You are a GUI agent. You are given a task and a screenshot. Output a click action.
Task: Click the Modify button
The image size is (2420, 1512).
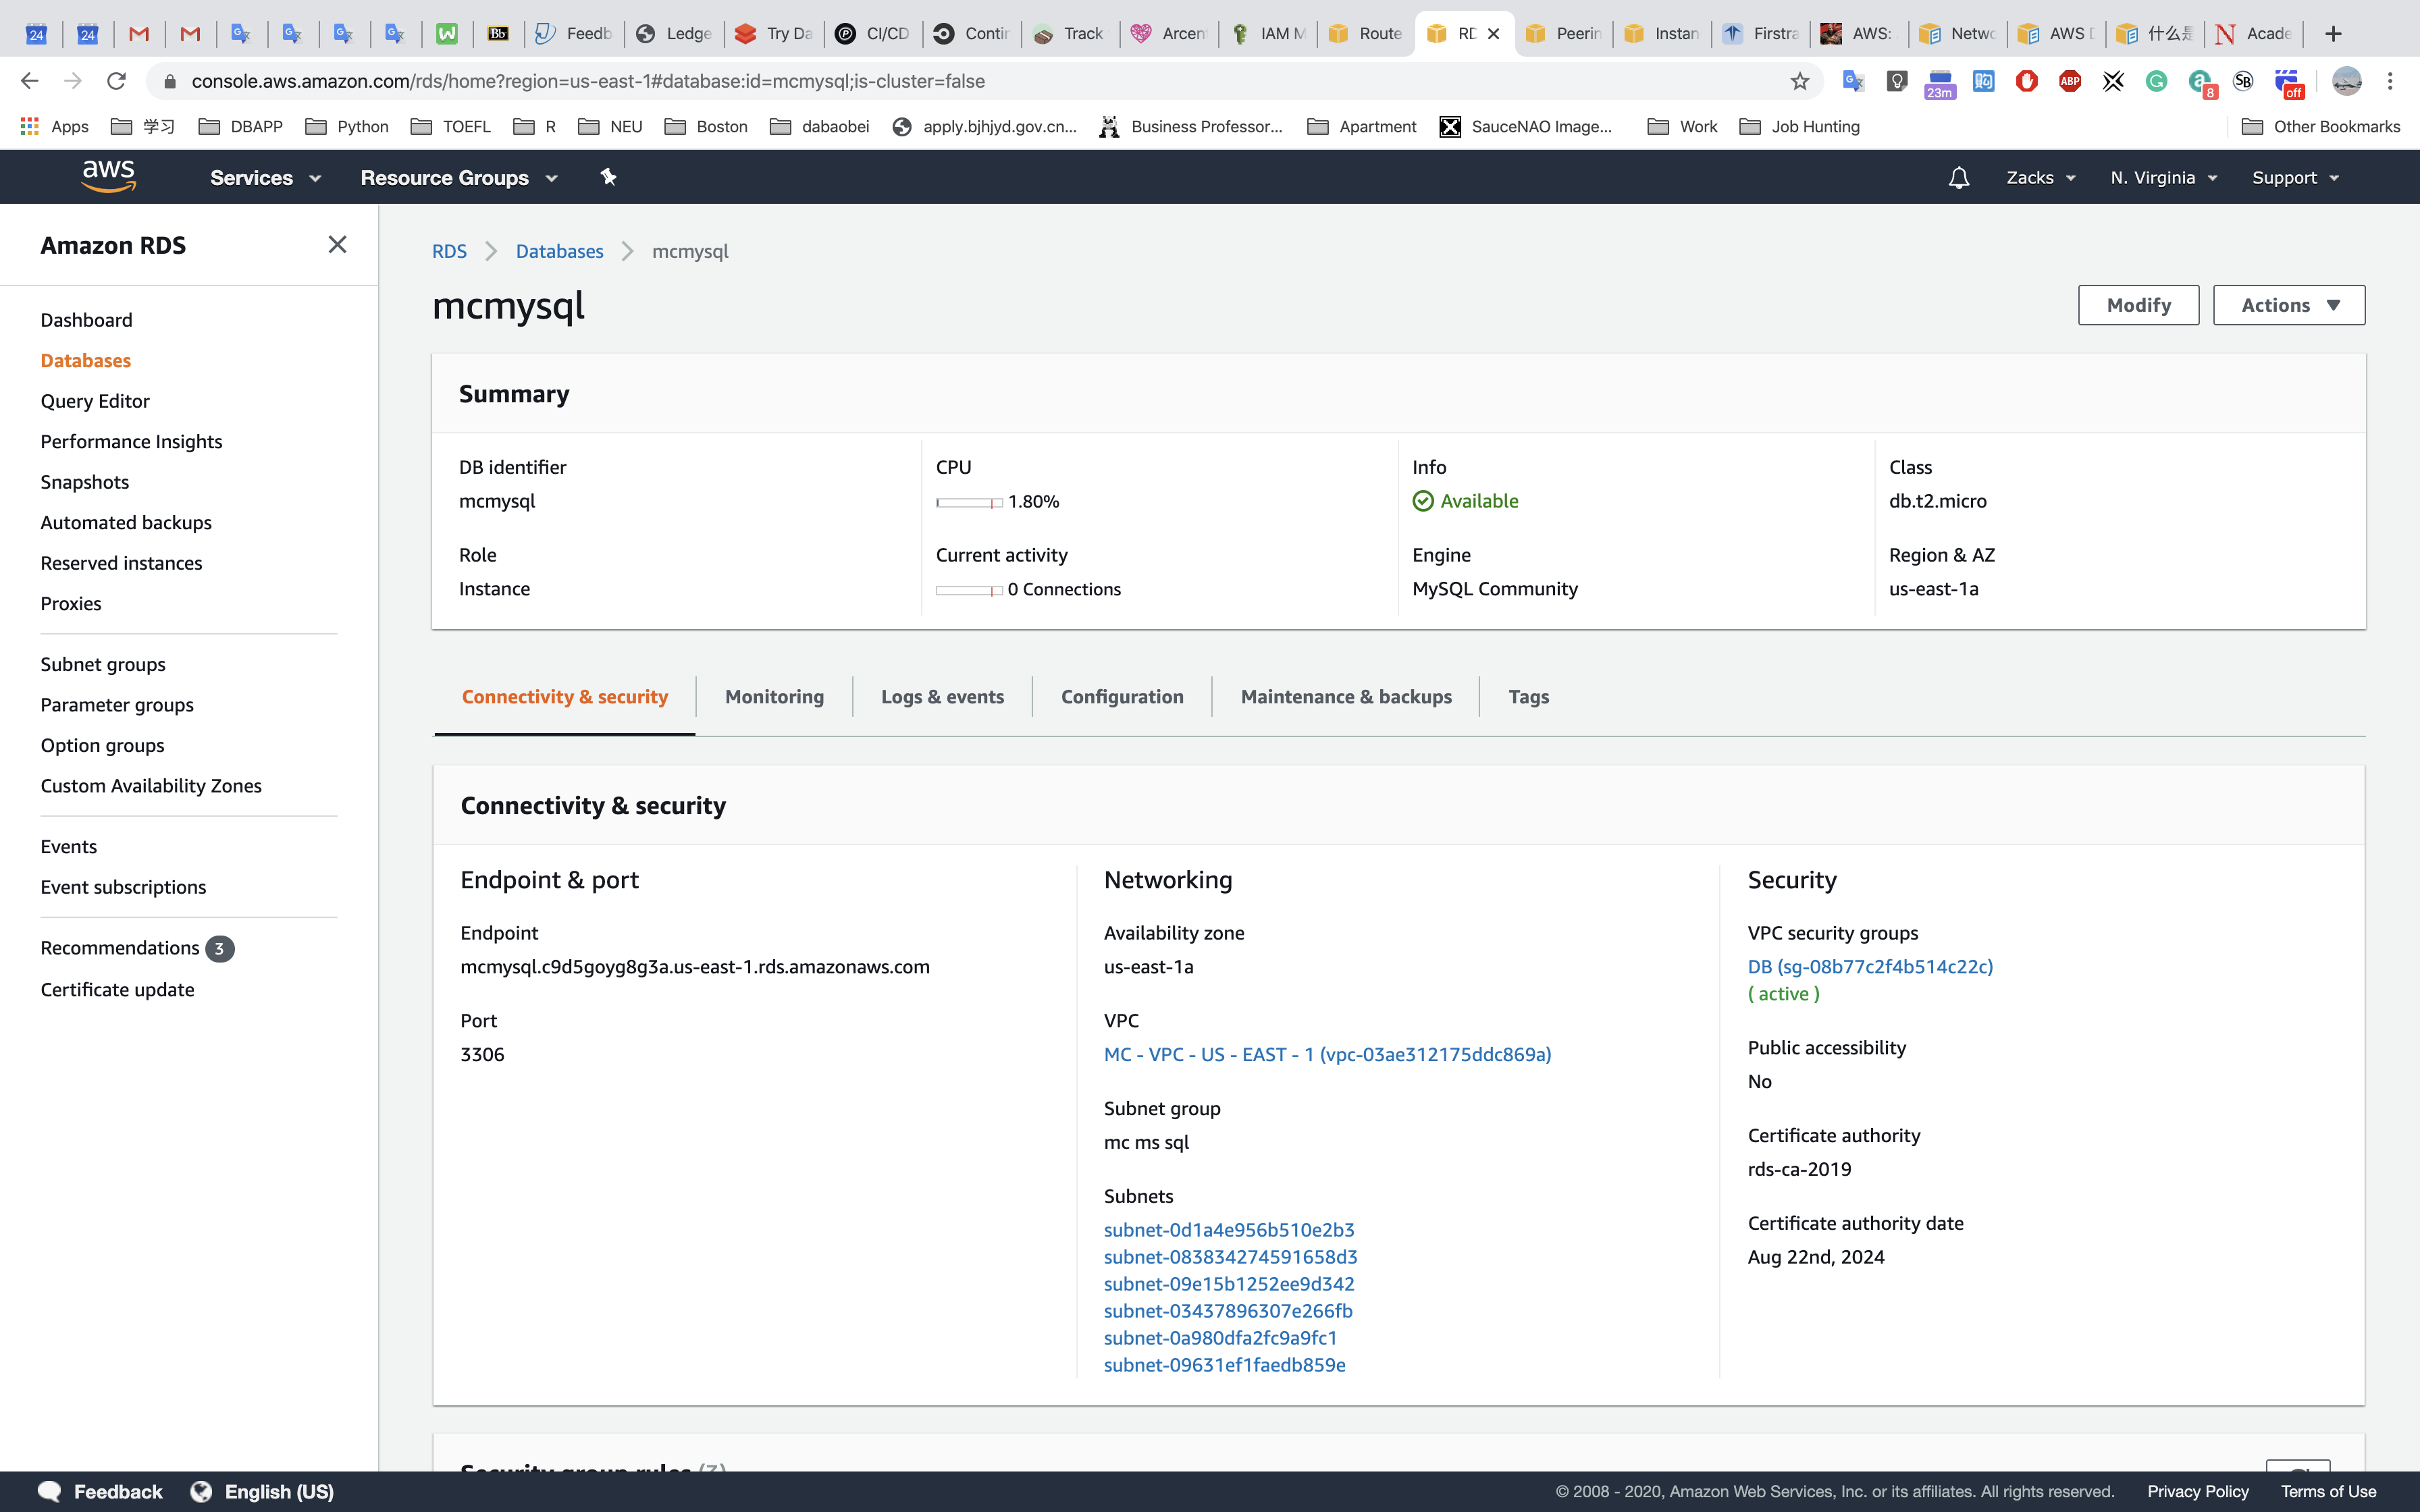tap(2138, 305)
